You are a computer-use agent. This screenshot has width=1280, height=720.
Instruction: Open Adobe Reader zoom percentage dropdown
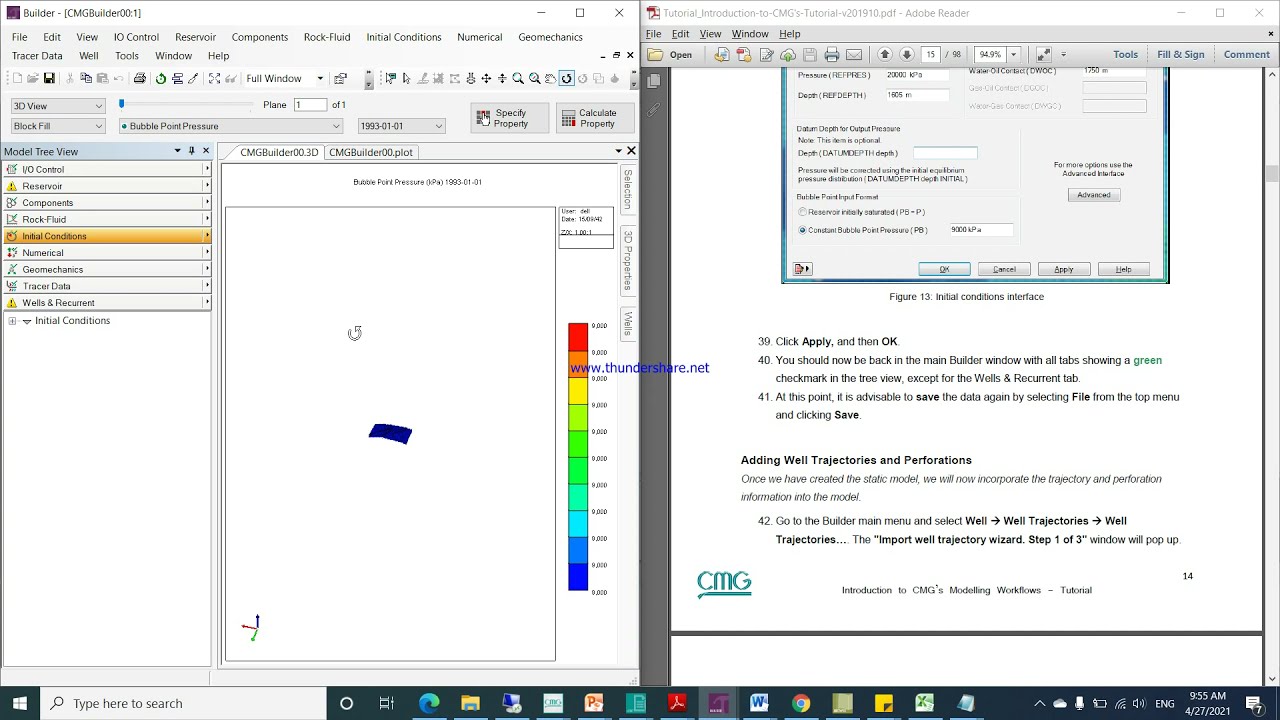(1013, 54)
